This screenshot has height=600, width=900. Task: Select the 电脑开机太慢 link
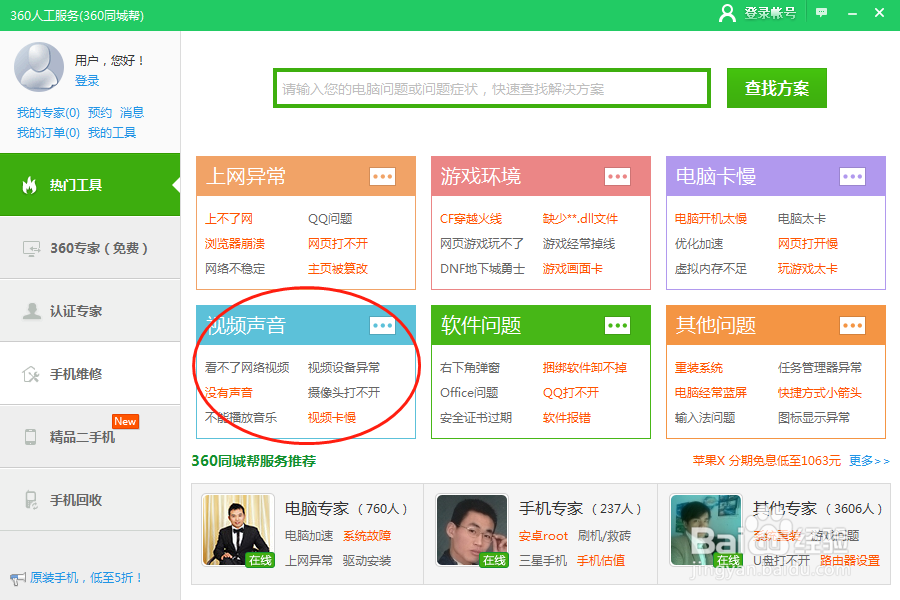coord(711,219)
